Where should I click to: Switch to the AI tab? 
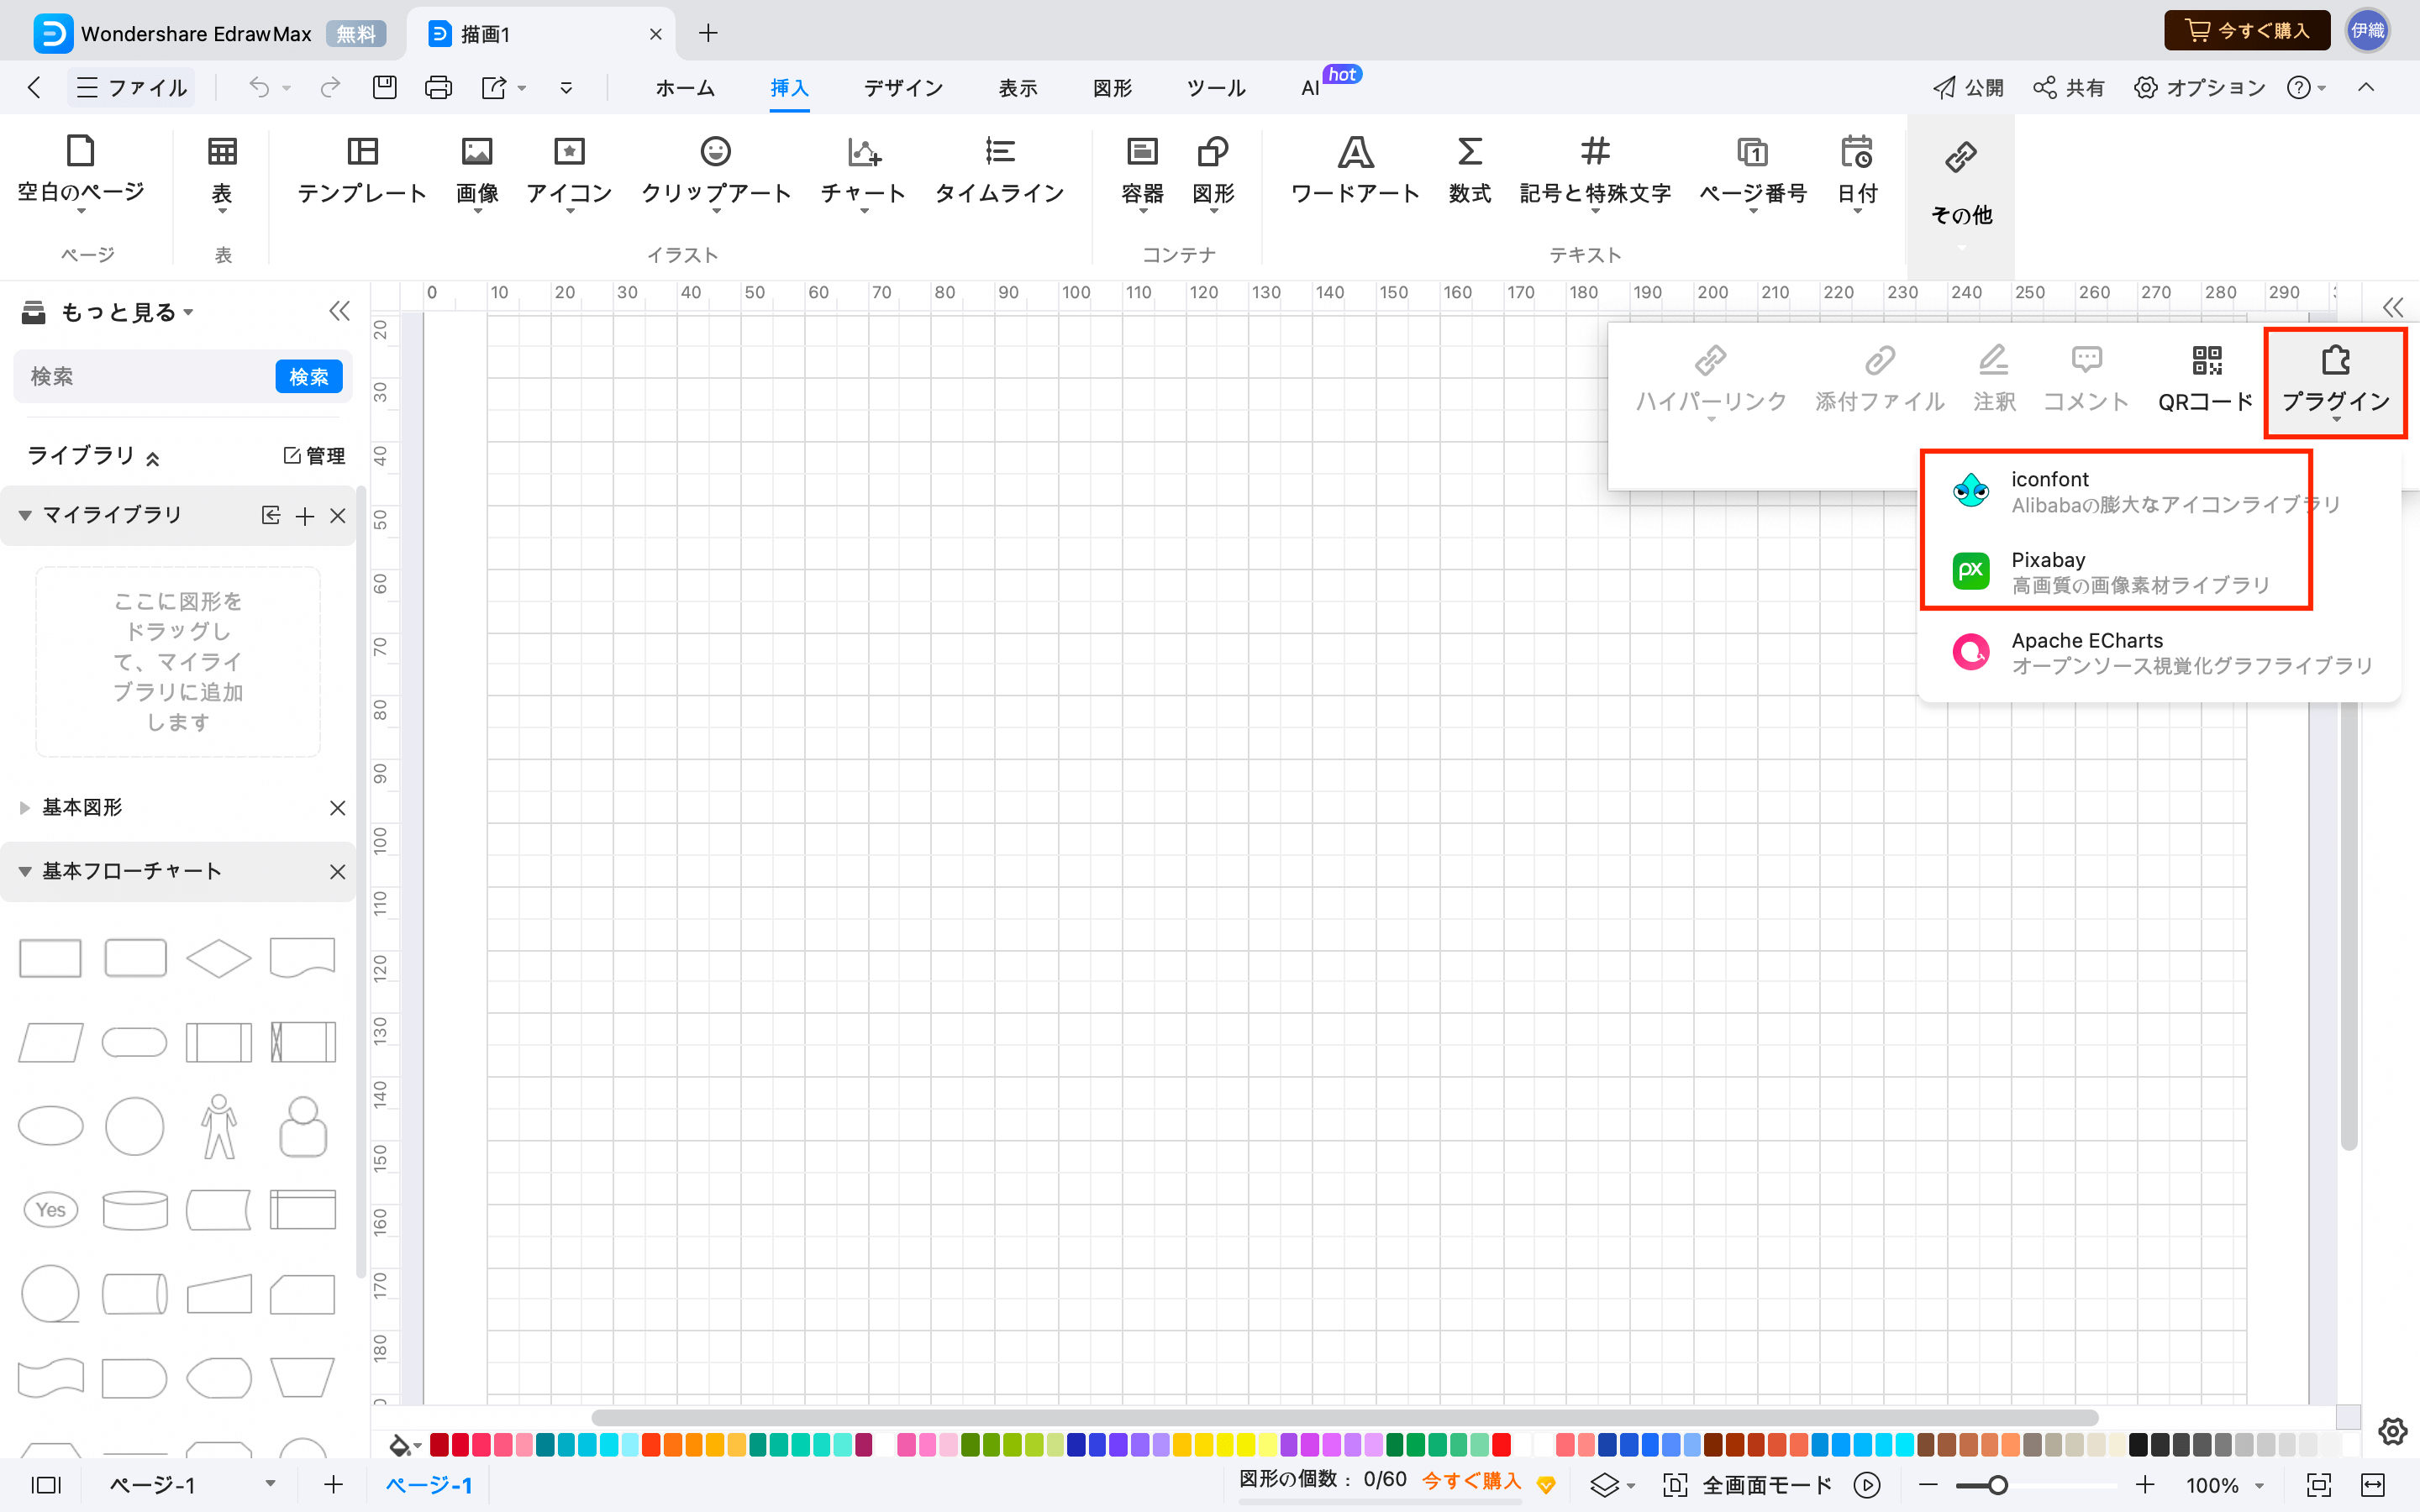pyautogui.click(x=1310, y=88)
